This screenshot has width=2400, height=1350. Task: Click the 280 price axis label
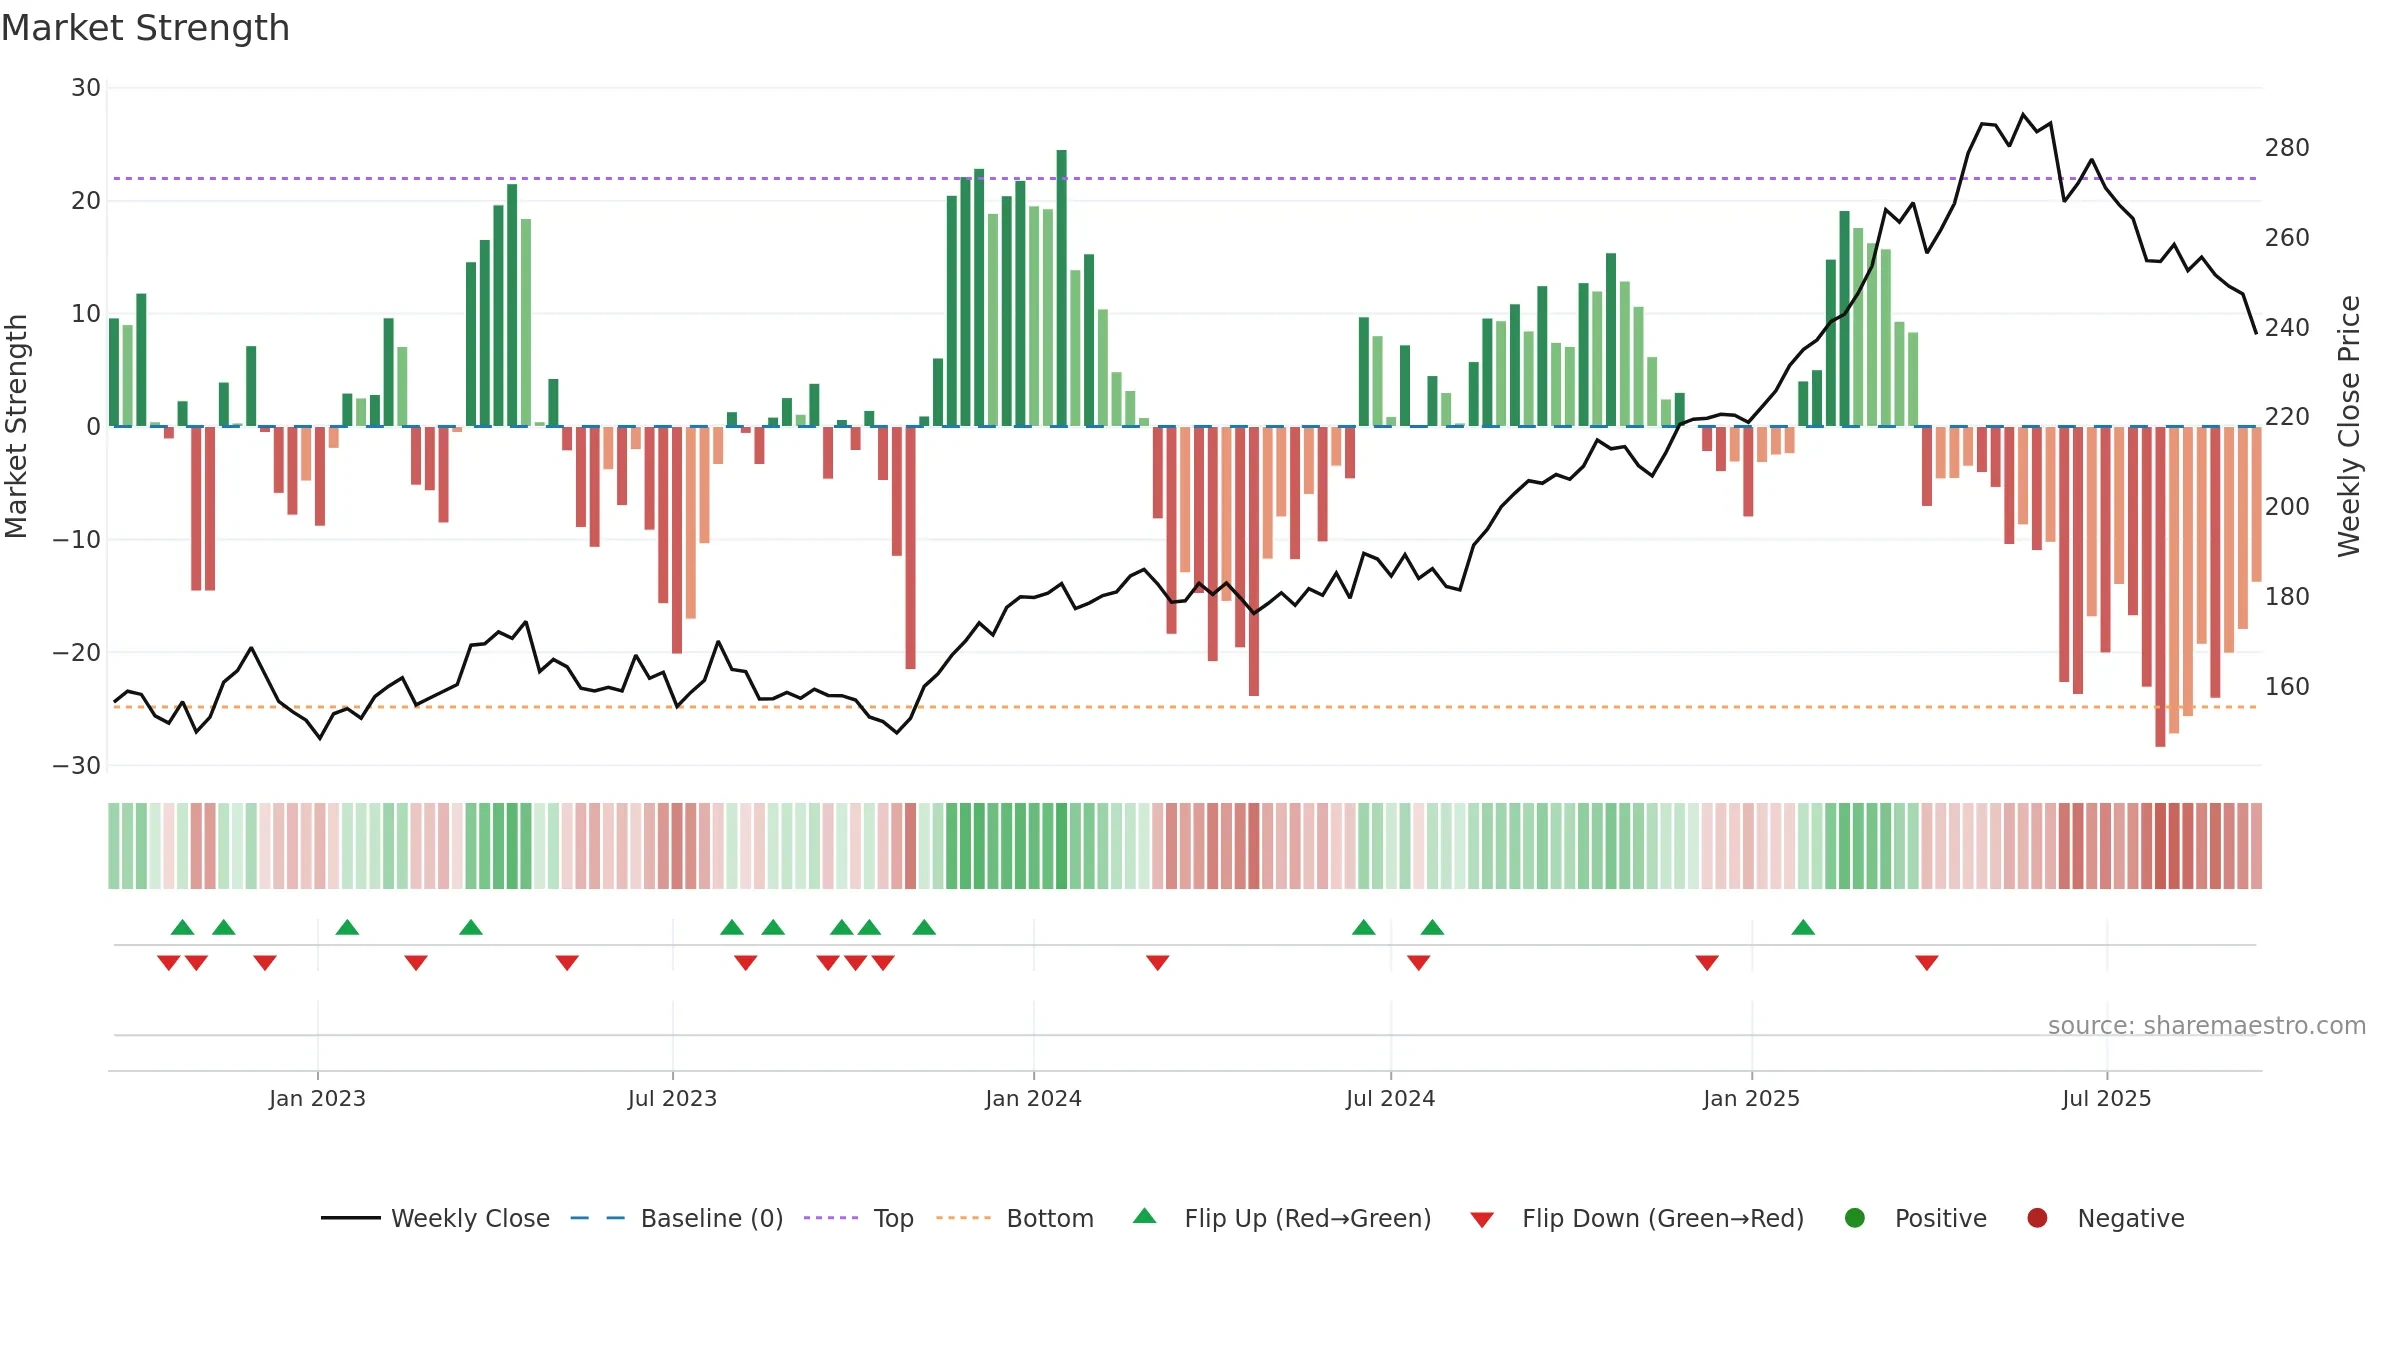click(2287, 148)
